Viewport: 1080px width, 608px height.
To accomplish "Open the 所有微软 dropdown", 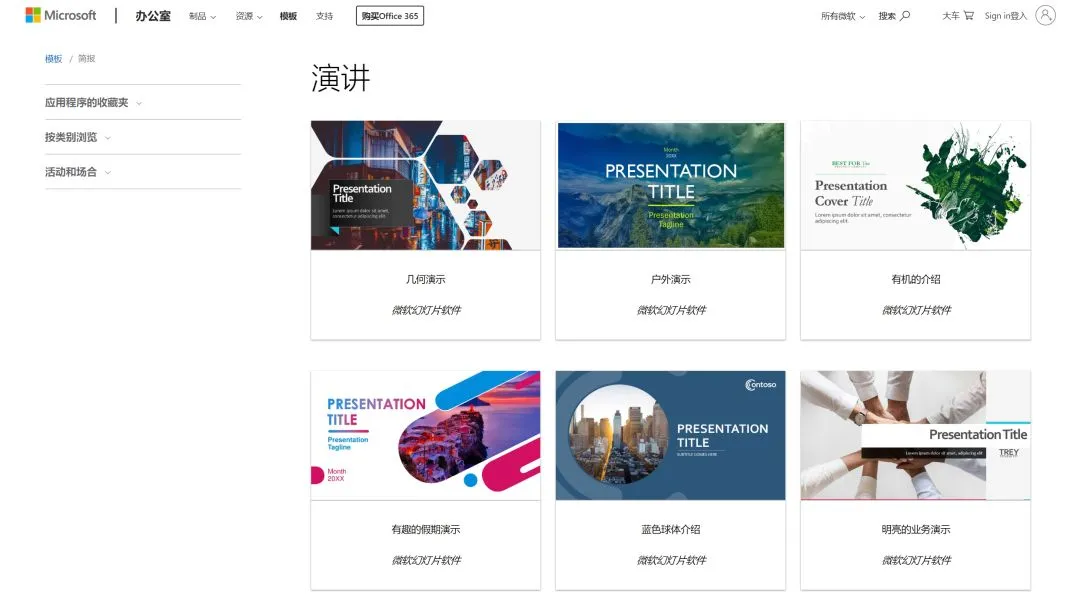I will click(x=842, y=16).
